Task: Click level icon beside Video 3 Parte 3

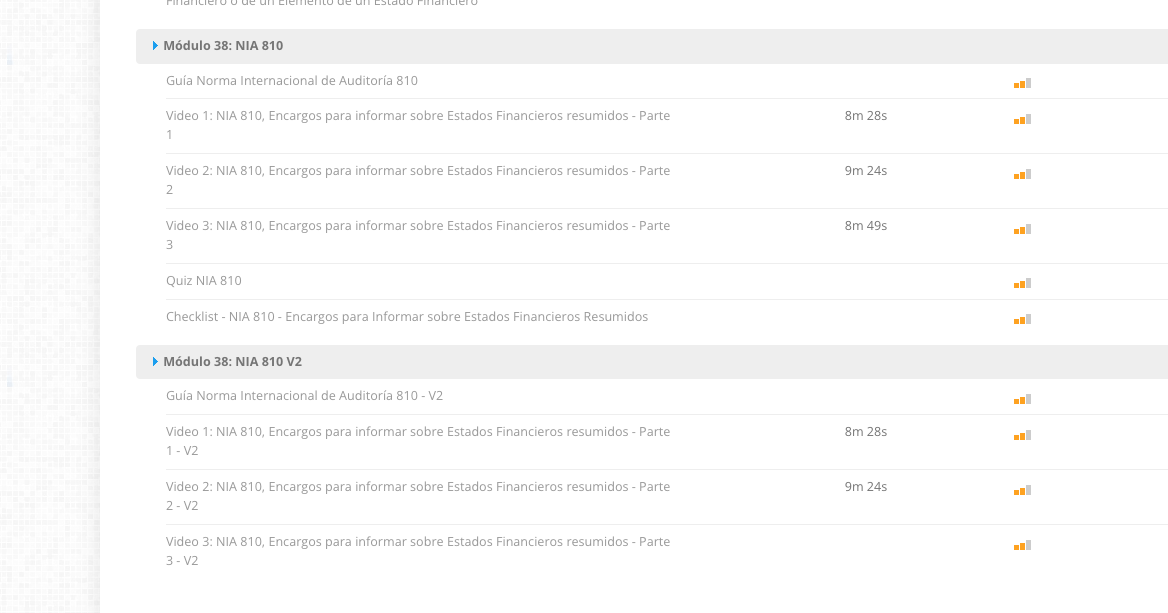Action: coord(1022,229)
